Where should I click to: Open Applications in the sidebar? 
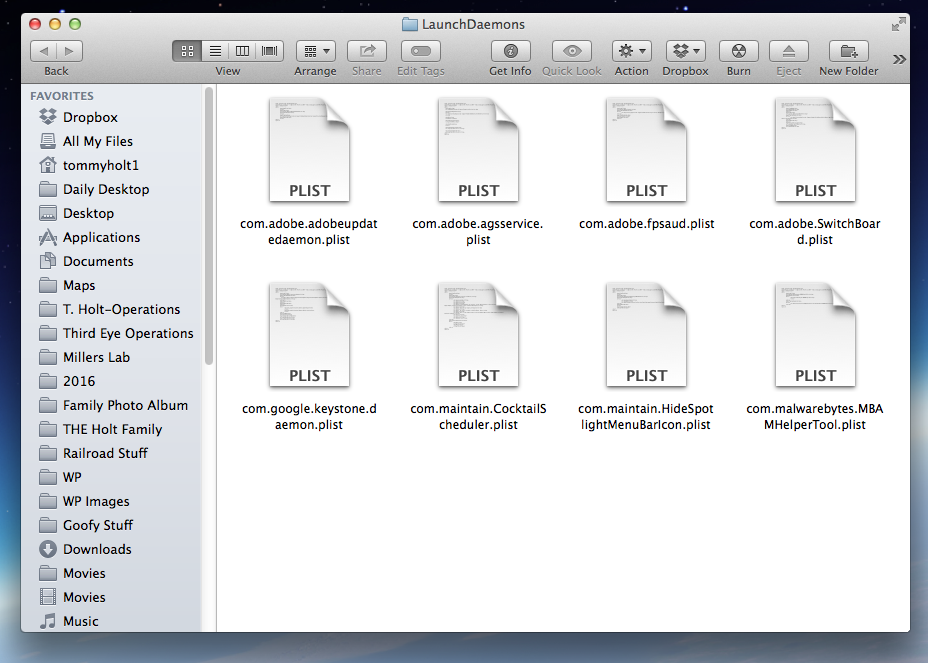112,237
